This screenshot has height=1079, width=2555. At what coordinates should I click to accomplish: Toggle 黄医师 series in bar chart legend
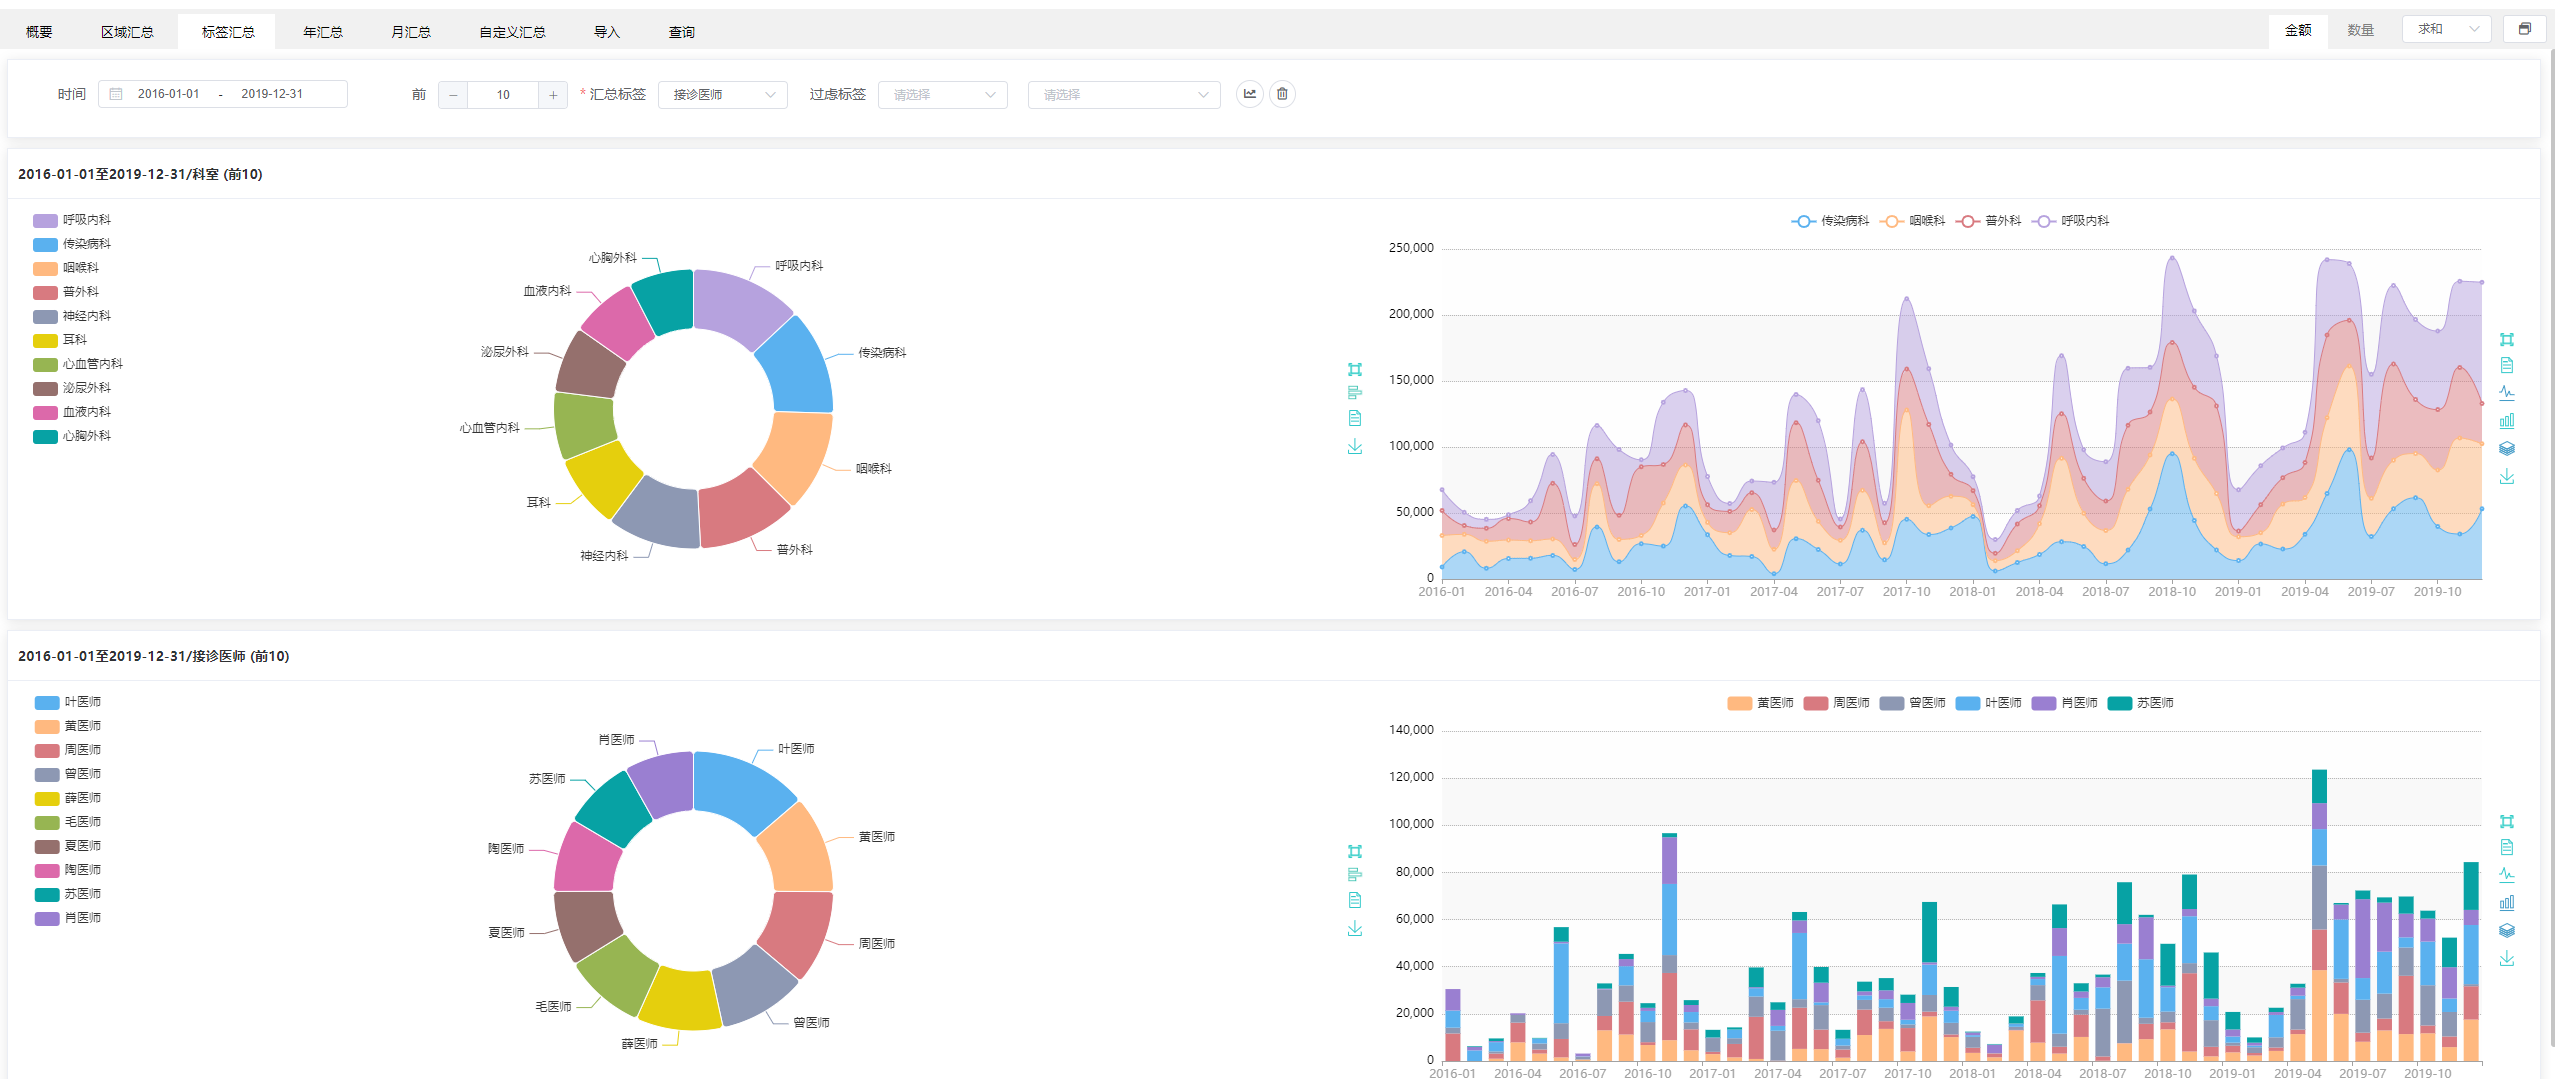[1760, 703]
